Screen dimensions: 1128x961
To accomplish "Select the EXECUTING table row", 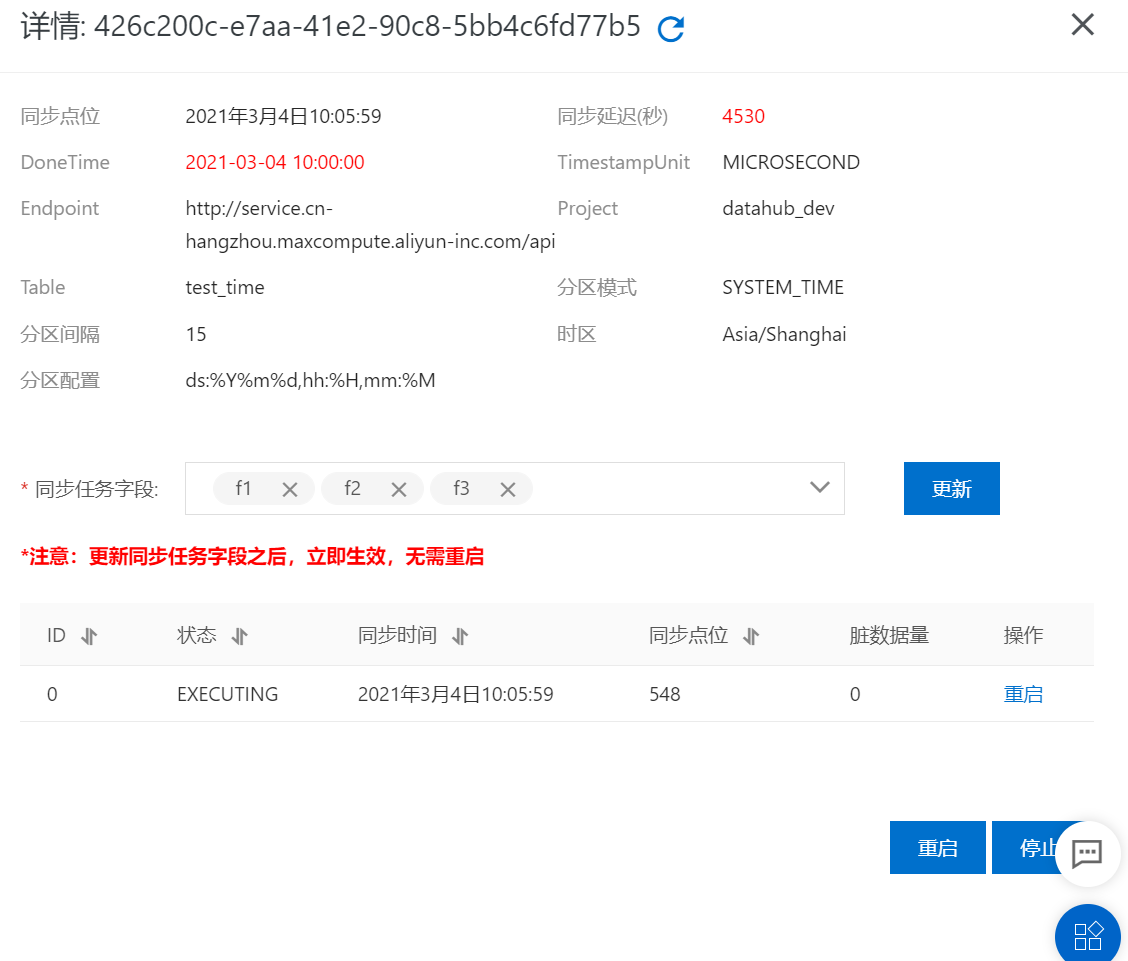I will tap(500, 694).
